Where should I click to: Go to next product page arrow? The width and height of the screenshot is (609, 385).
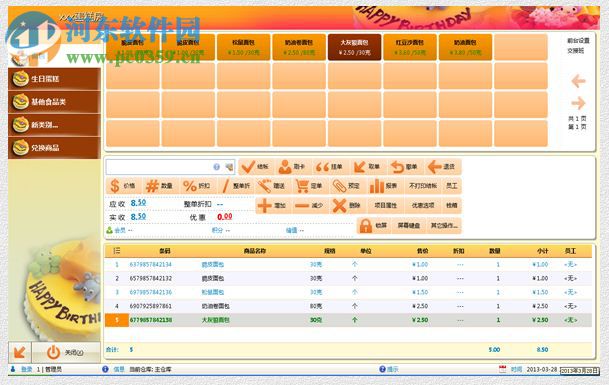pos(578,103)
